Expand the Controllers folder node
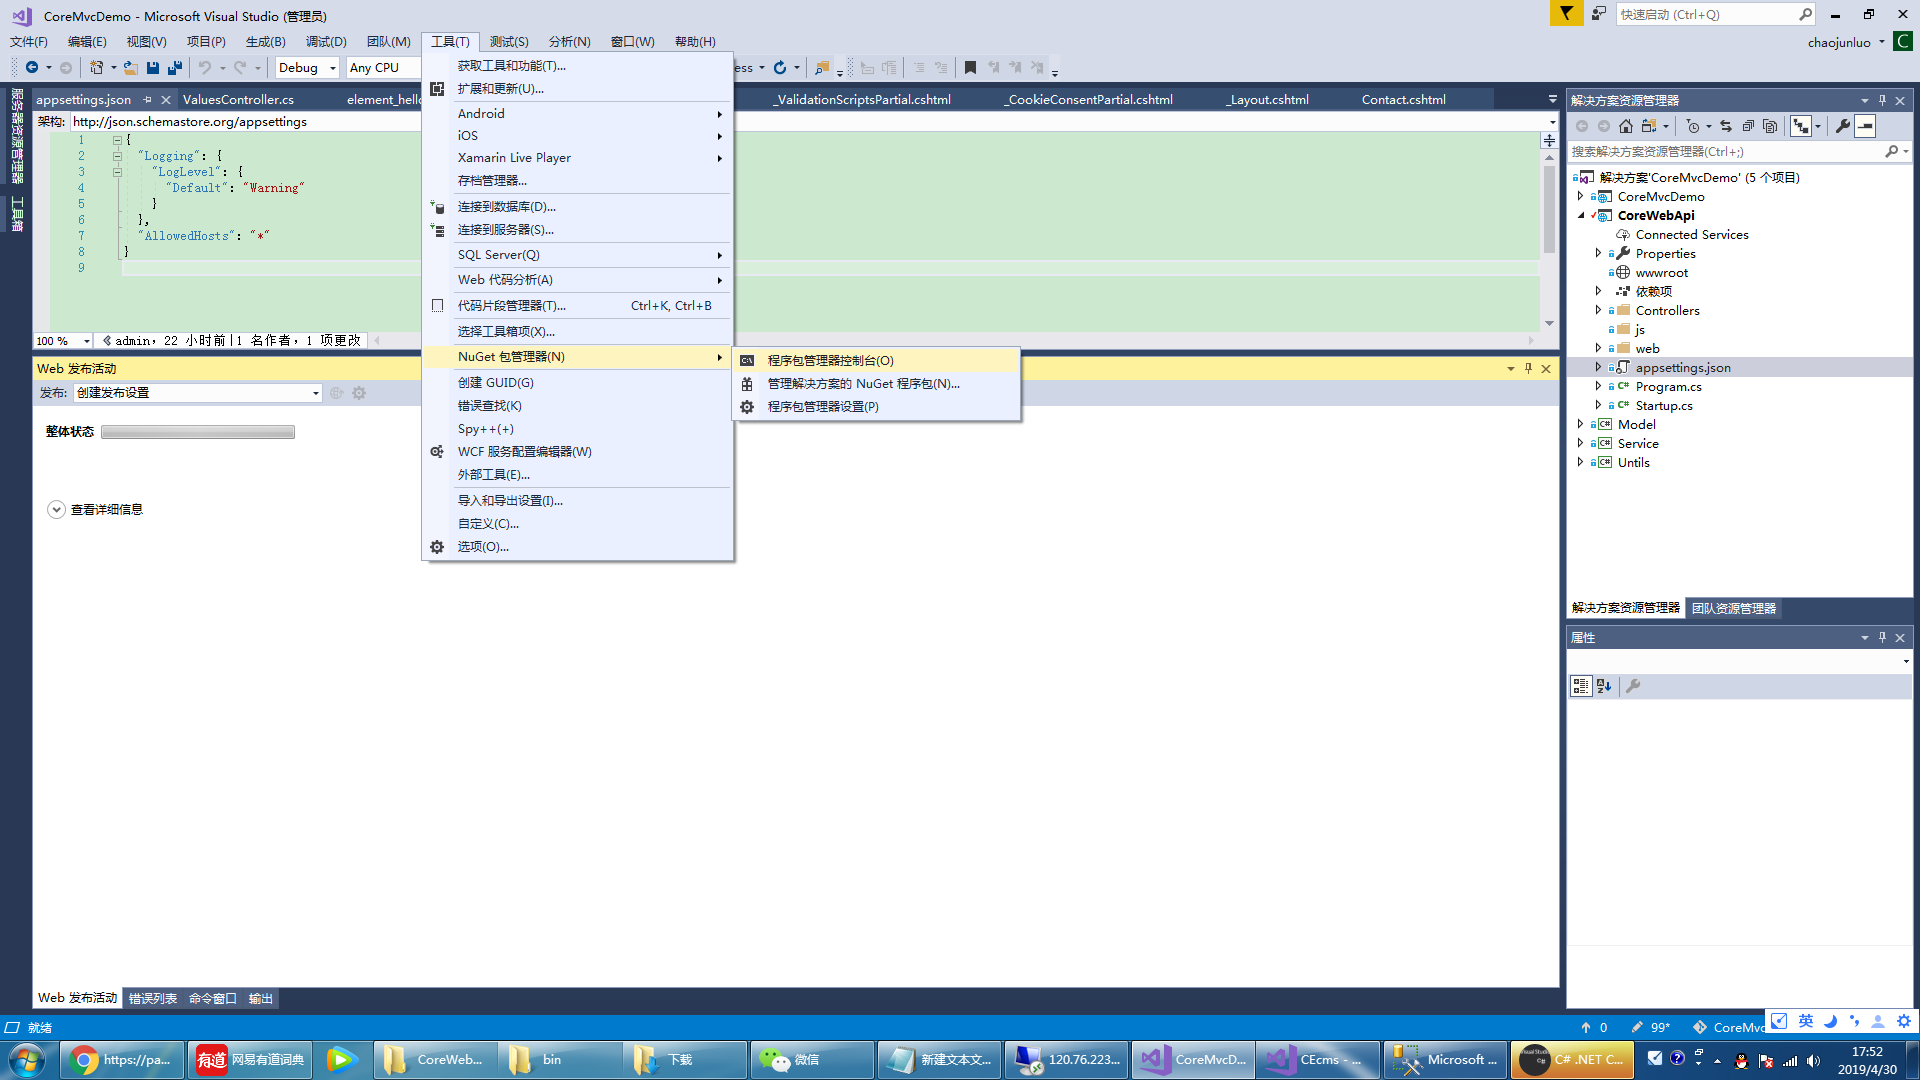 [1598, 311]
